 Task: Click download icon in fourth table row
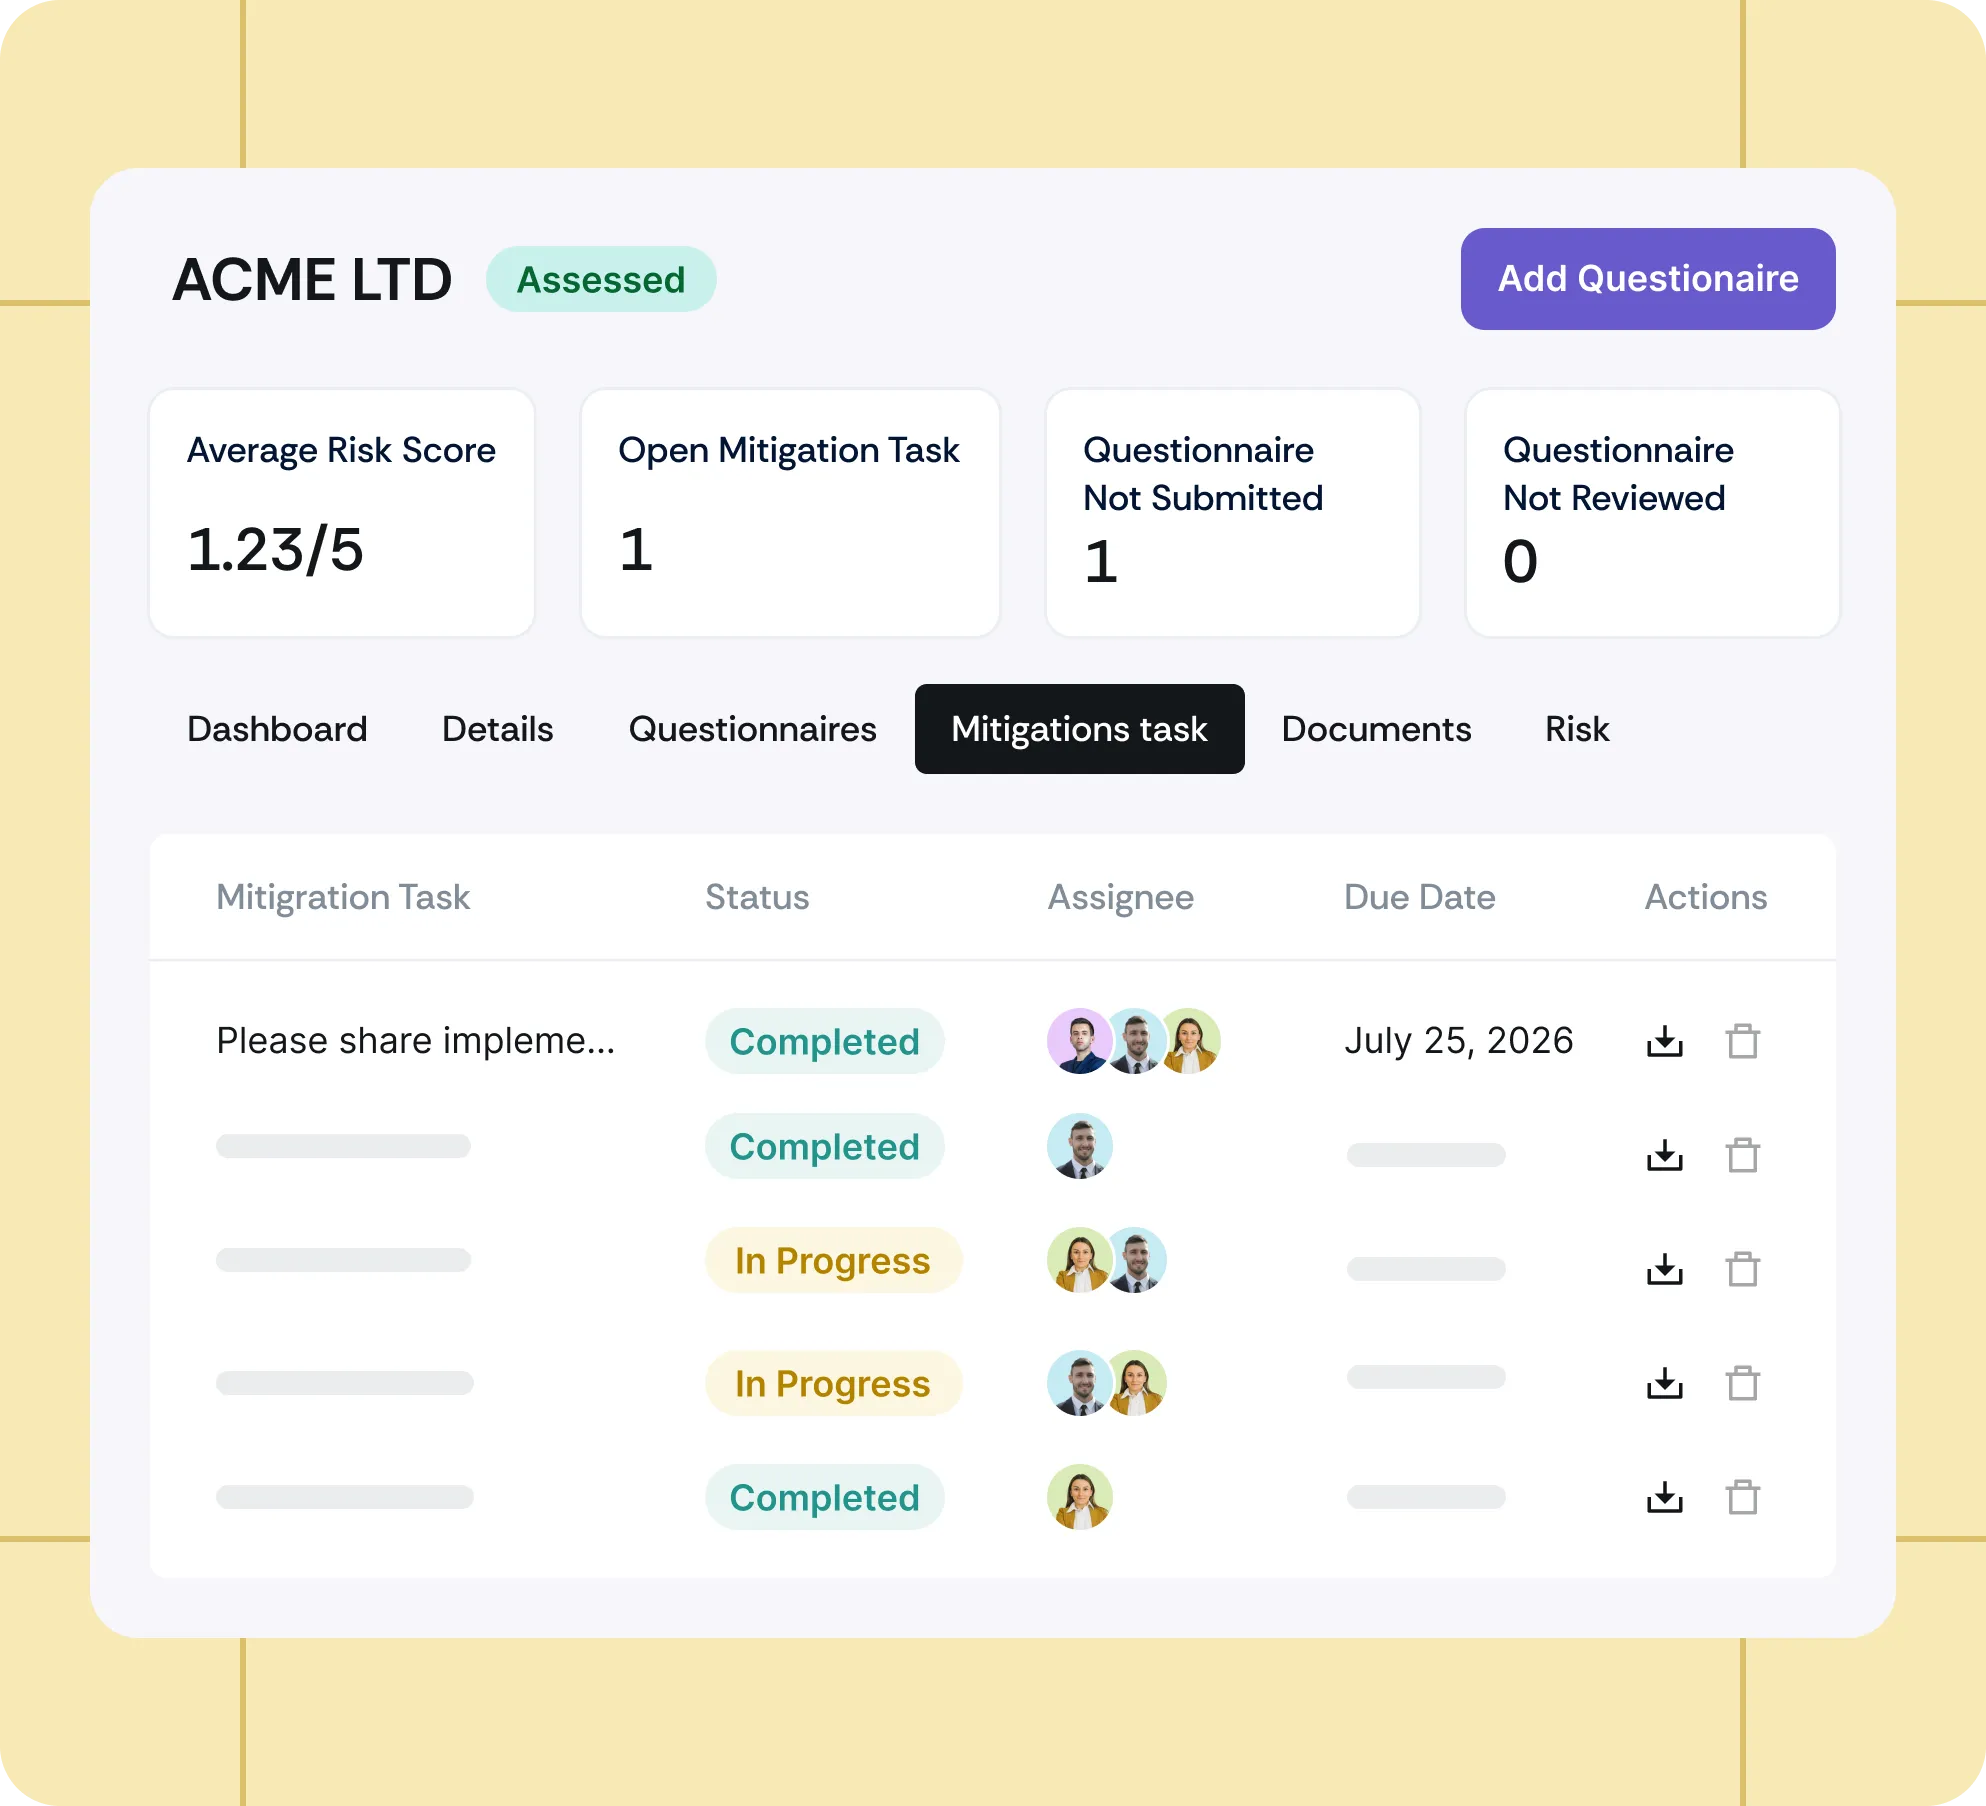(1664, 1383)
